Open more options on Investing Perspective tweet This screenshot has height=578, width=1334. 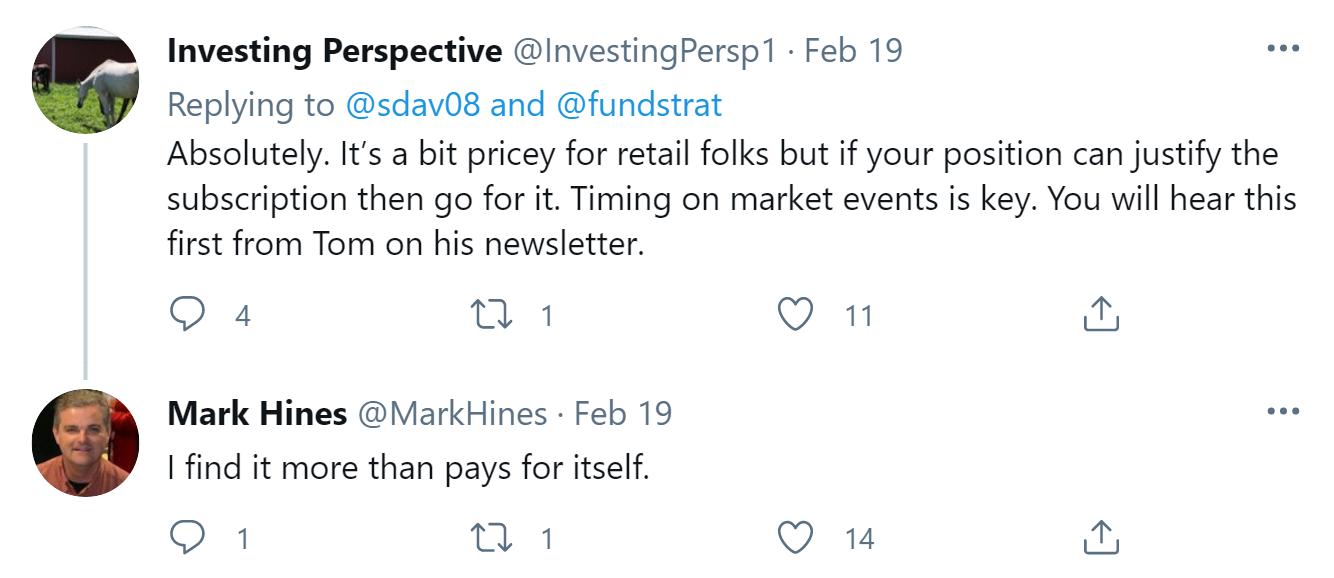[1282, 49]
